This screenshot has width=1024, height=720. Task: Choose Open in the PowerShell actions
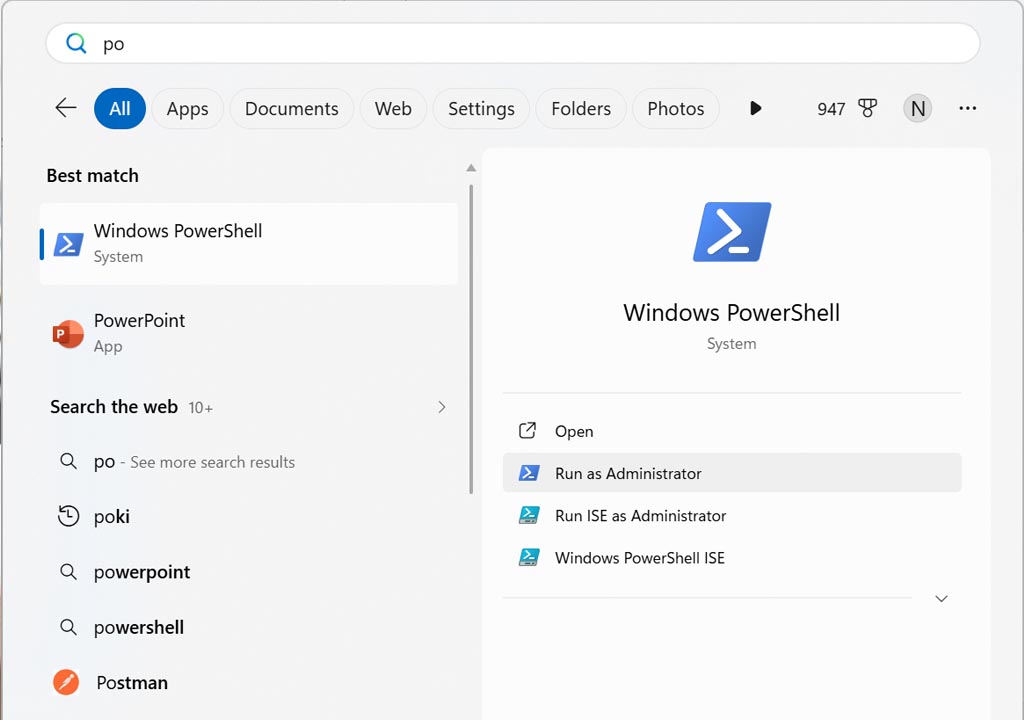(732, 431)
